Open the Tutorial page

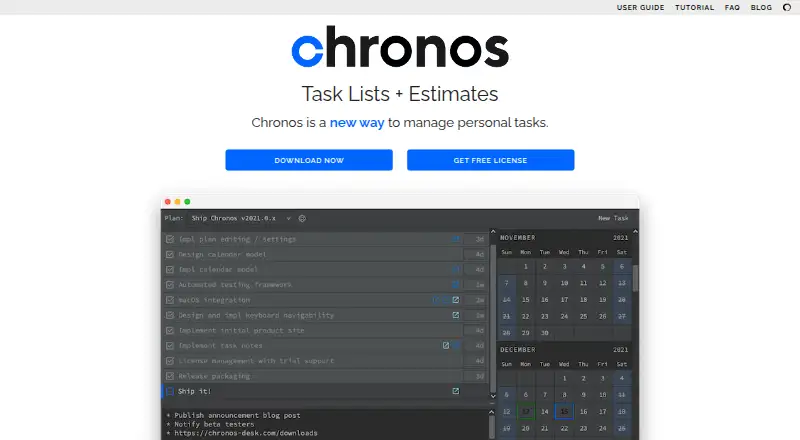(x=694, y=7)
